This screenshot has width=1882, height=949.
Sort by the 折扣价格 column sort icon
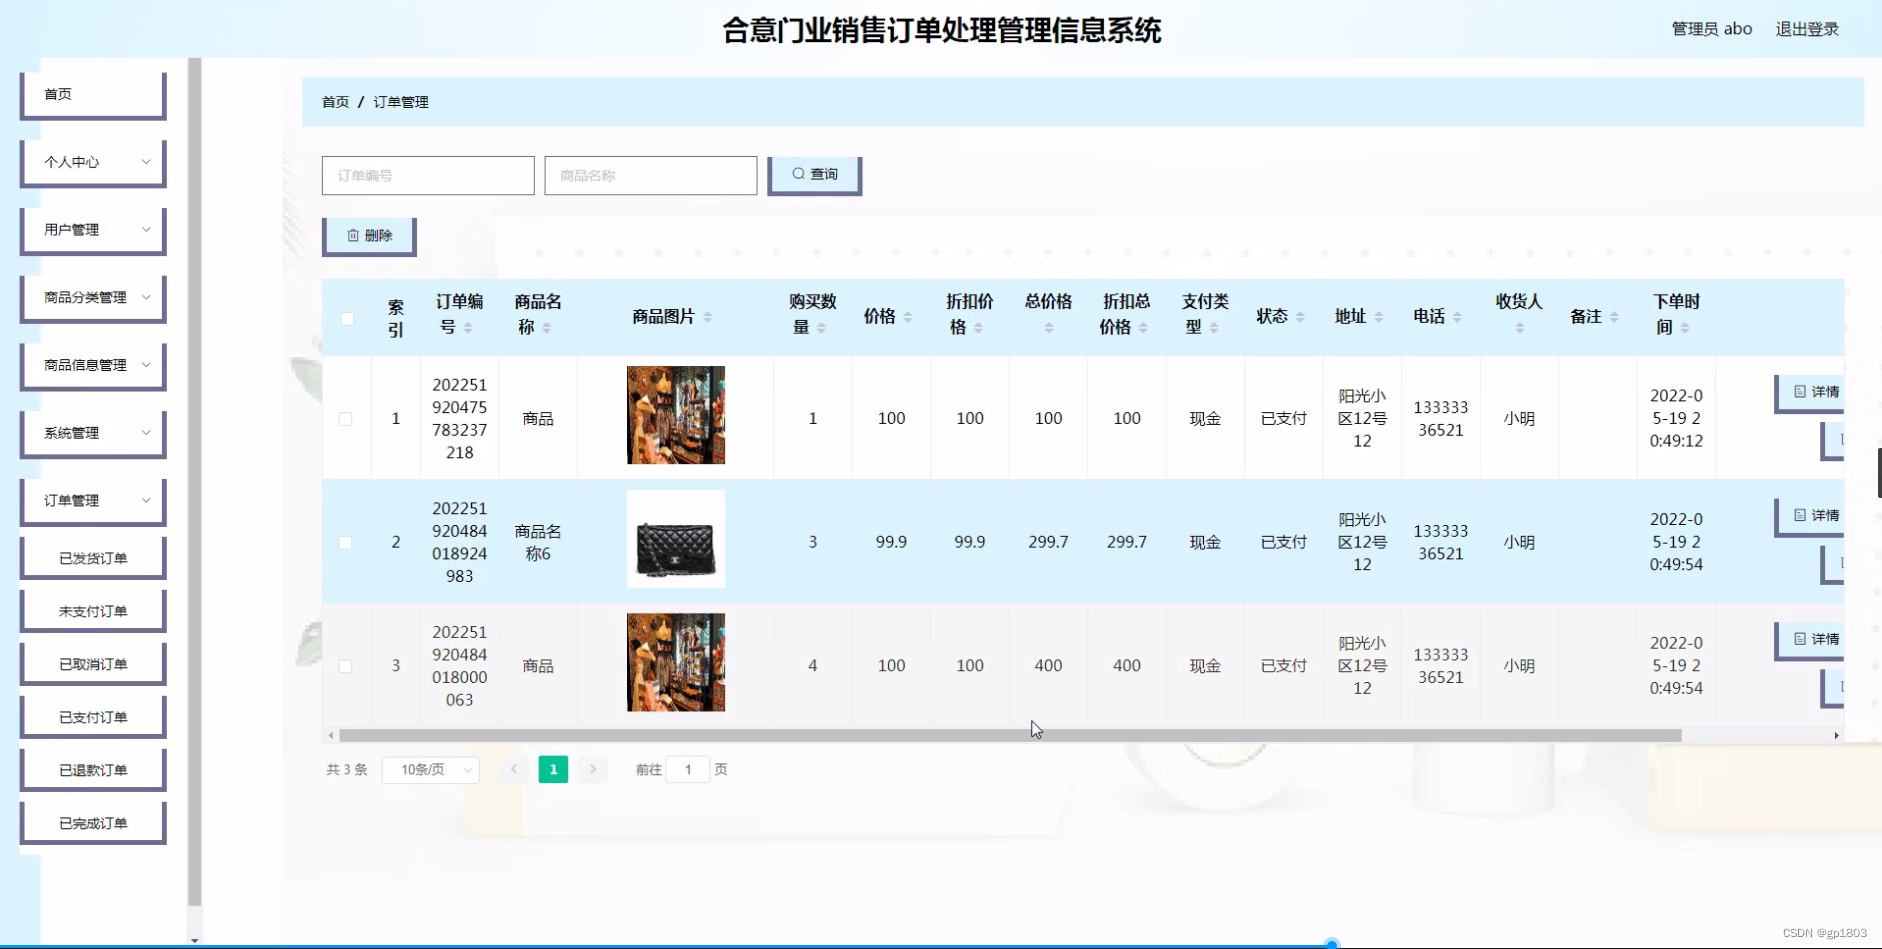979,328
